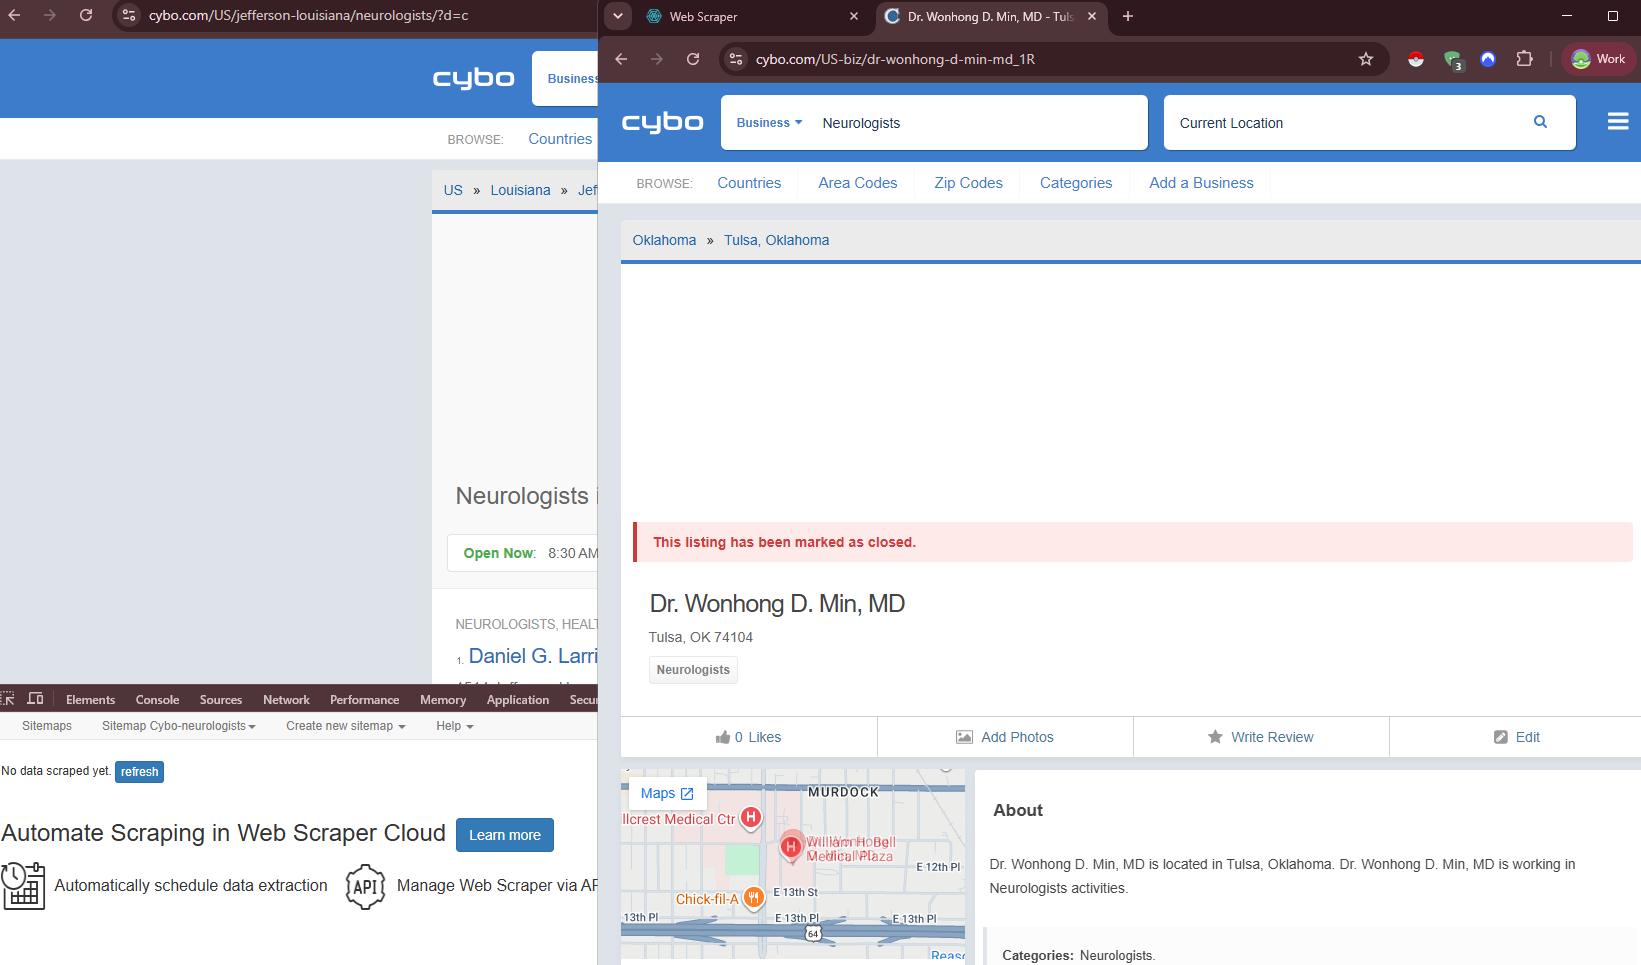
Task: Reload the page in the back browser window
Action: click(x=86, y=15)
